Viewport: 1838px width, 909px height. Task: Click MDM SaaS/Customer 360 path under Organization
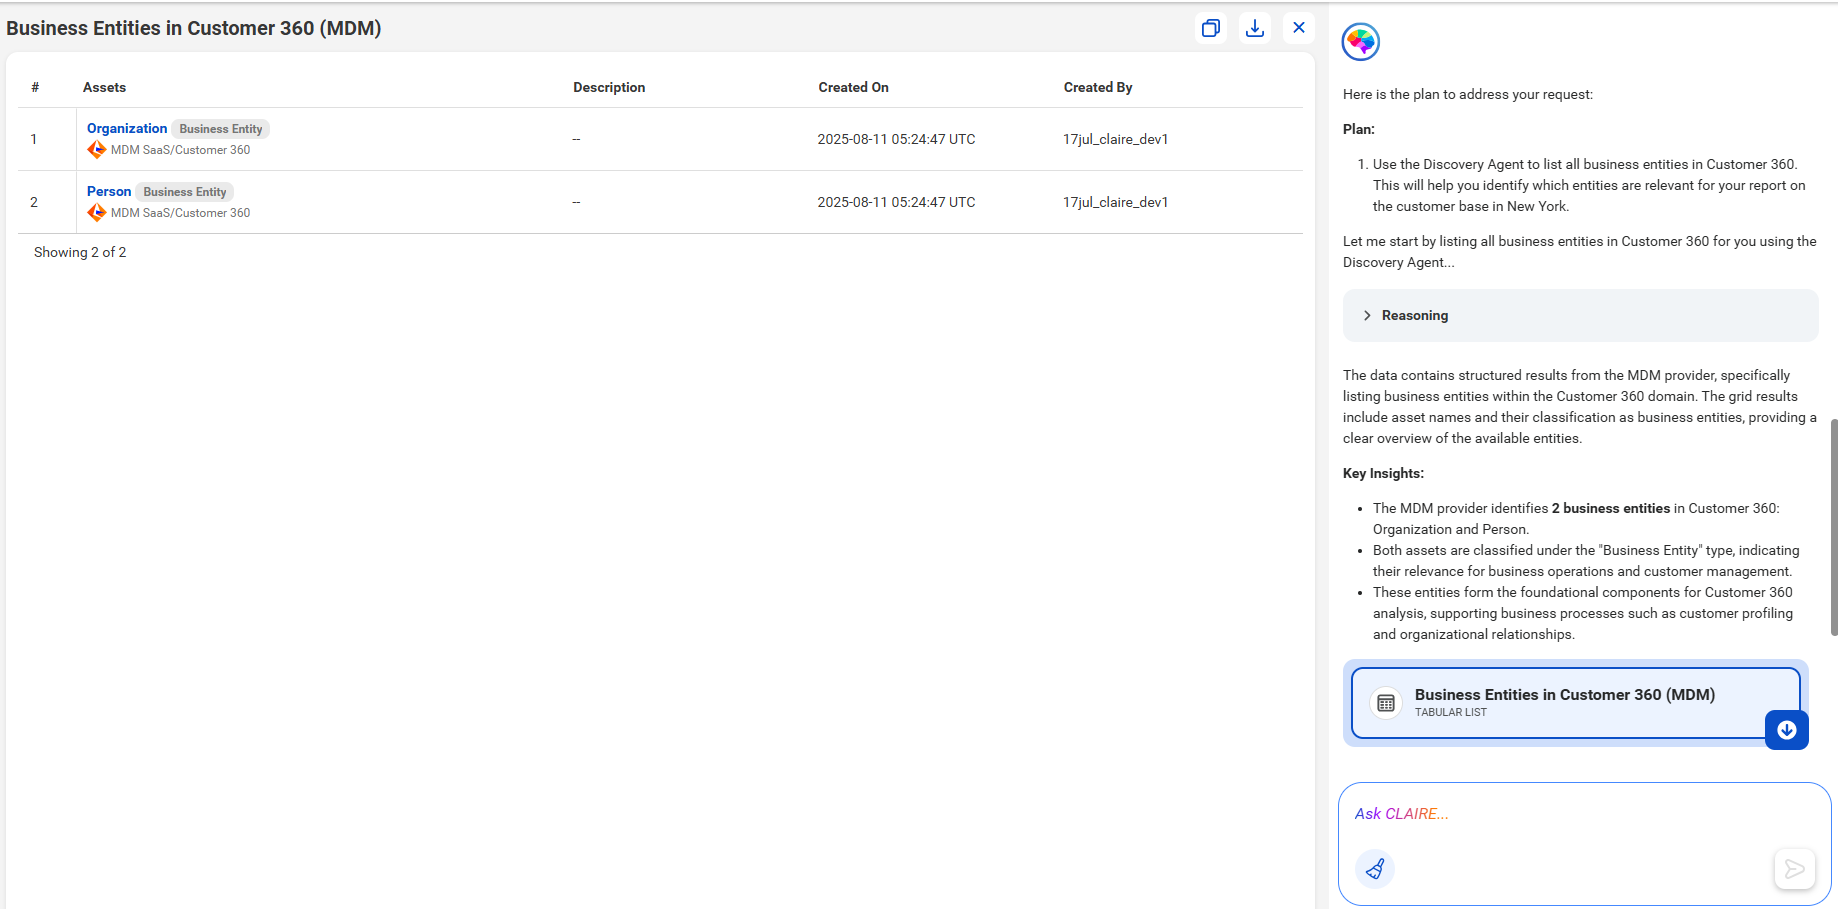(181, 150)
